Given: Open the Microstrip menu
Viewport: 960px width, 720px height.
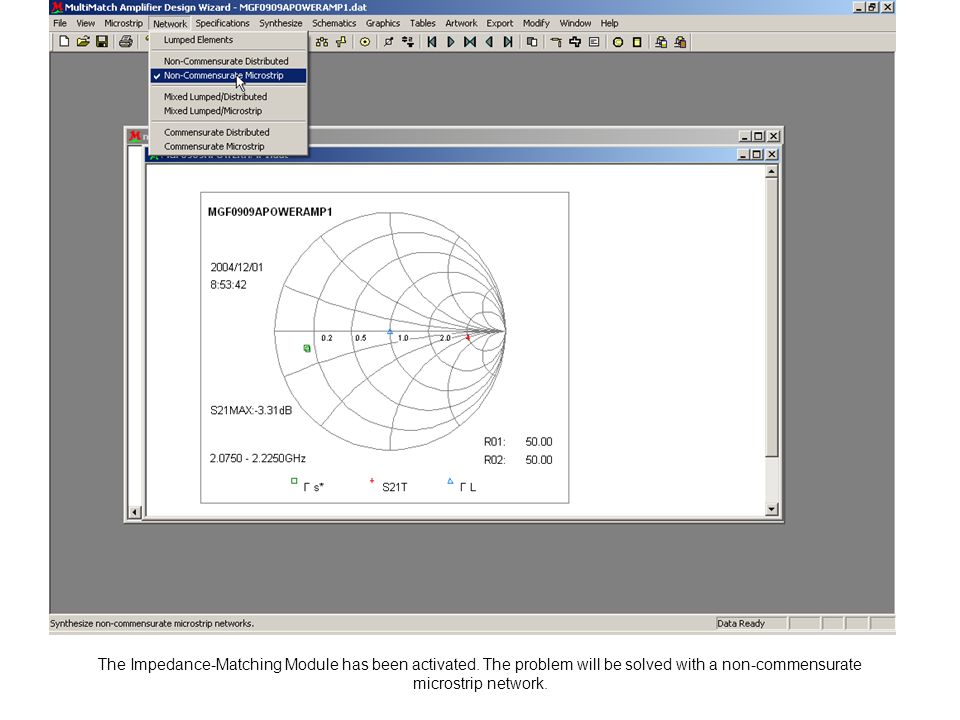Looking at the screenshot, I should tap(123, 23).
